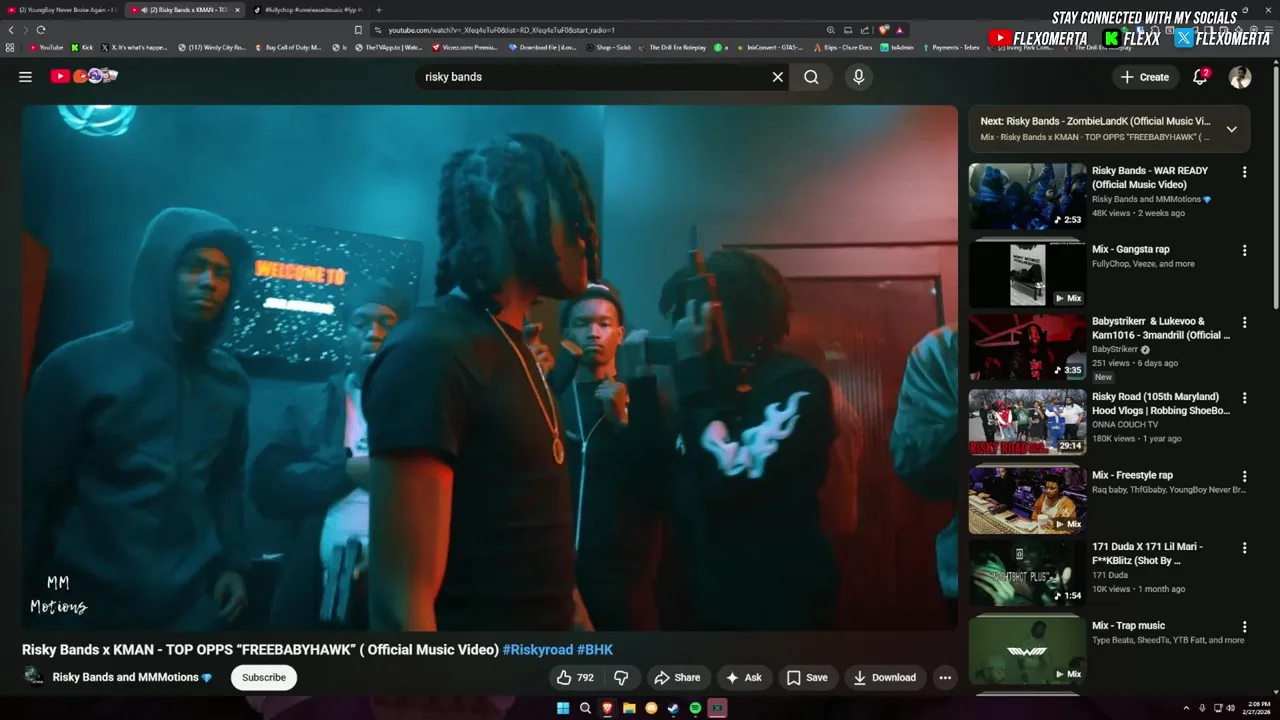
Task: Select the Risky Bands x KMAN browser tab
Action: 185,10
